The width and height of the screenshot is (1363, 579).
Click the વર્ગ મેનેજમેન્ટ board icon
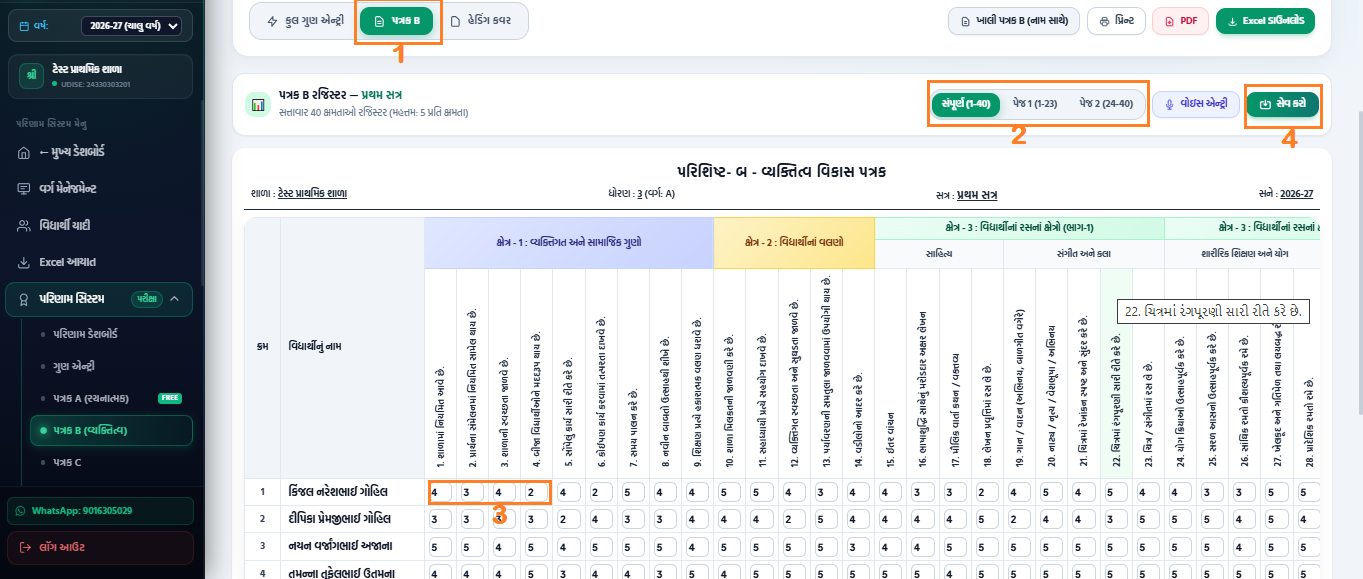tap(24, 188)
